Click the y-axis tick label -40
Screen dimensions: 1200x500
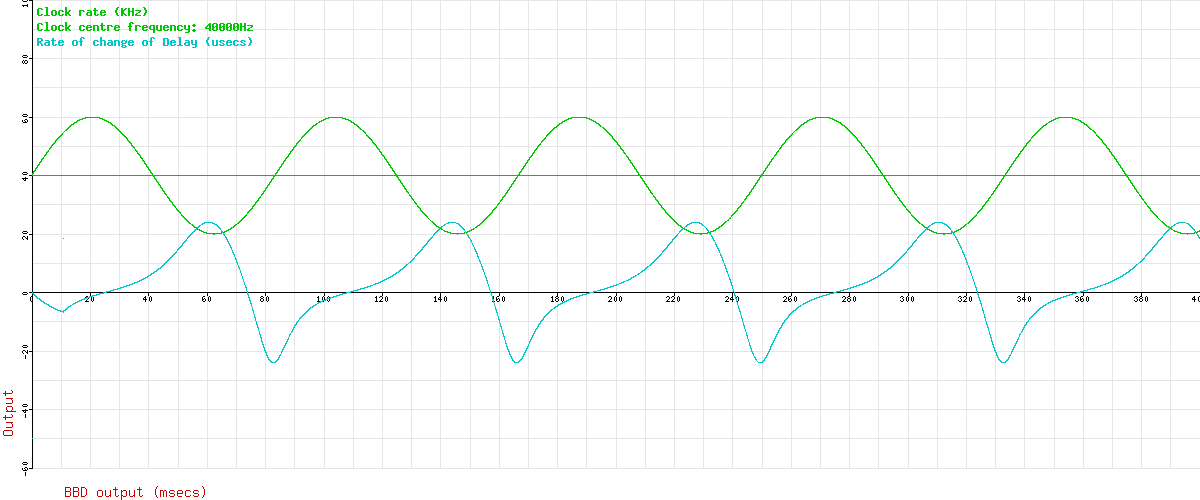24,410
